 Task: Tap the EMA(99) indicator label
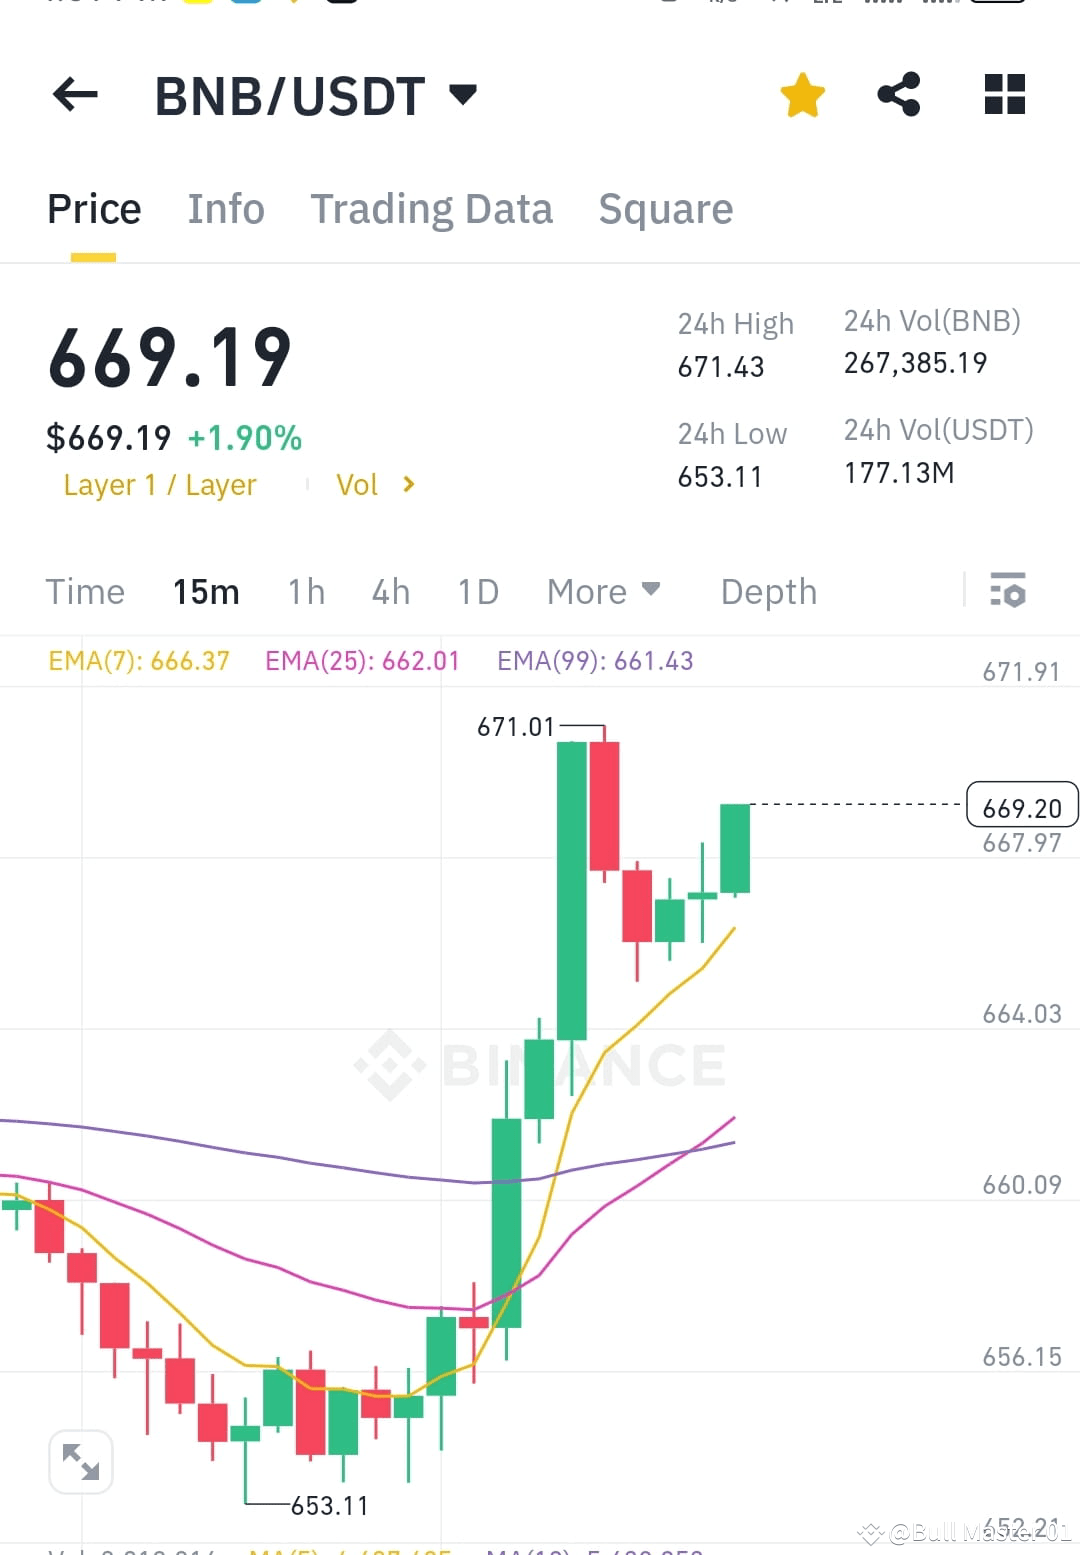(594, 660)
